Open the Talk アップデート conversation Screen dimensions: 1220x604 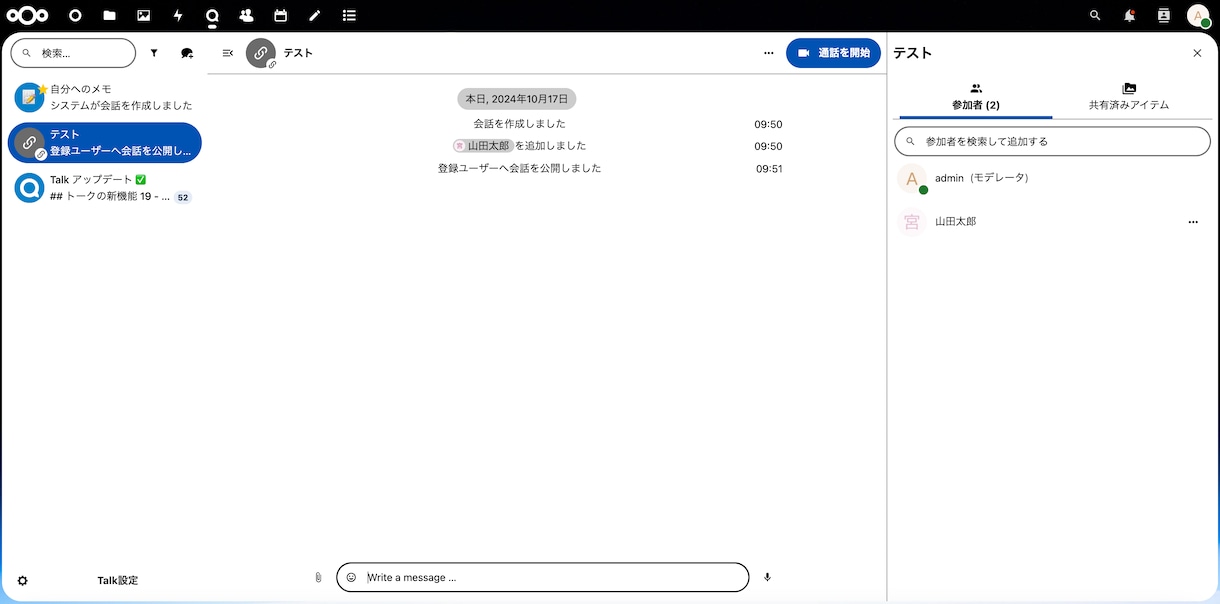click(104, 188)
